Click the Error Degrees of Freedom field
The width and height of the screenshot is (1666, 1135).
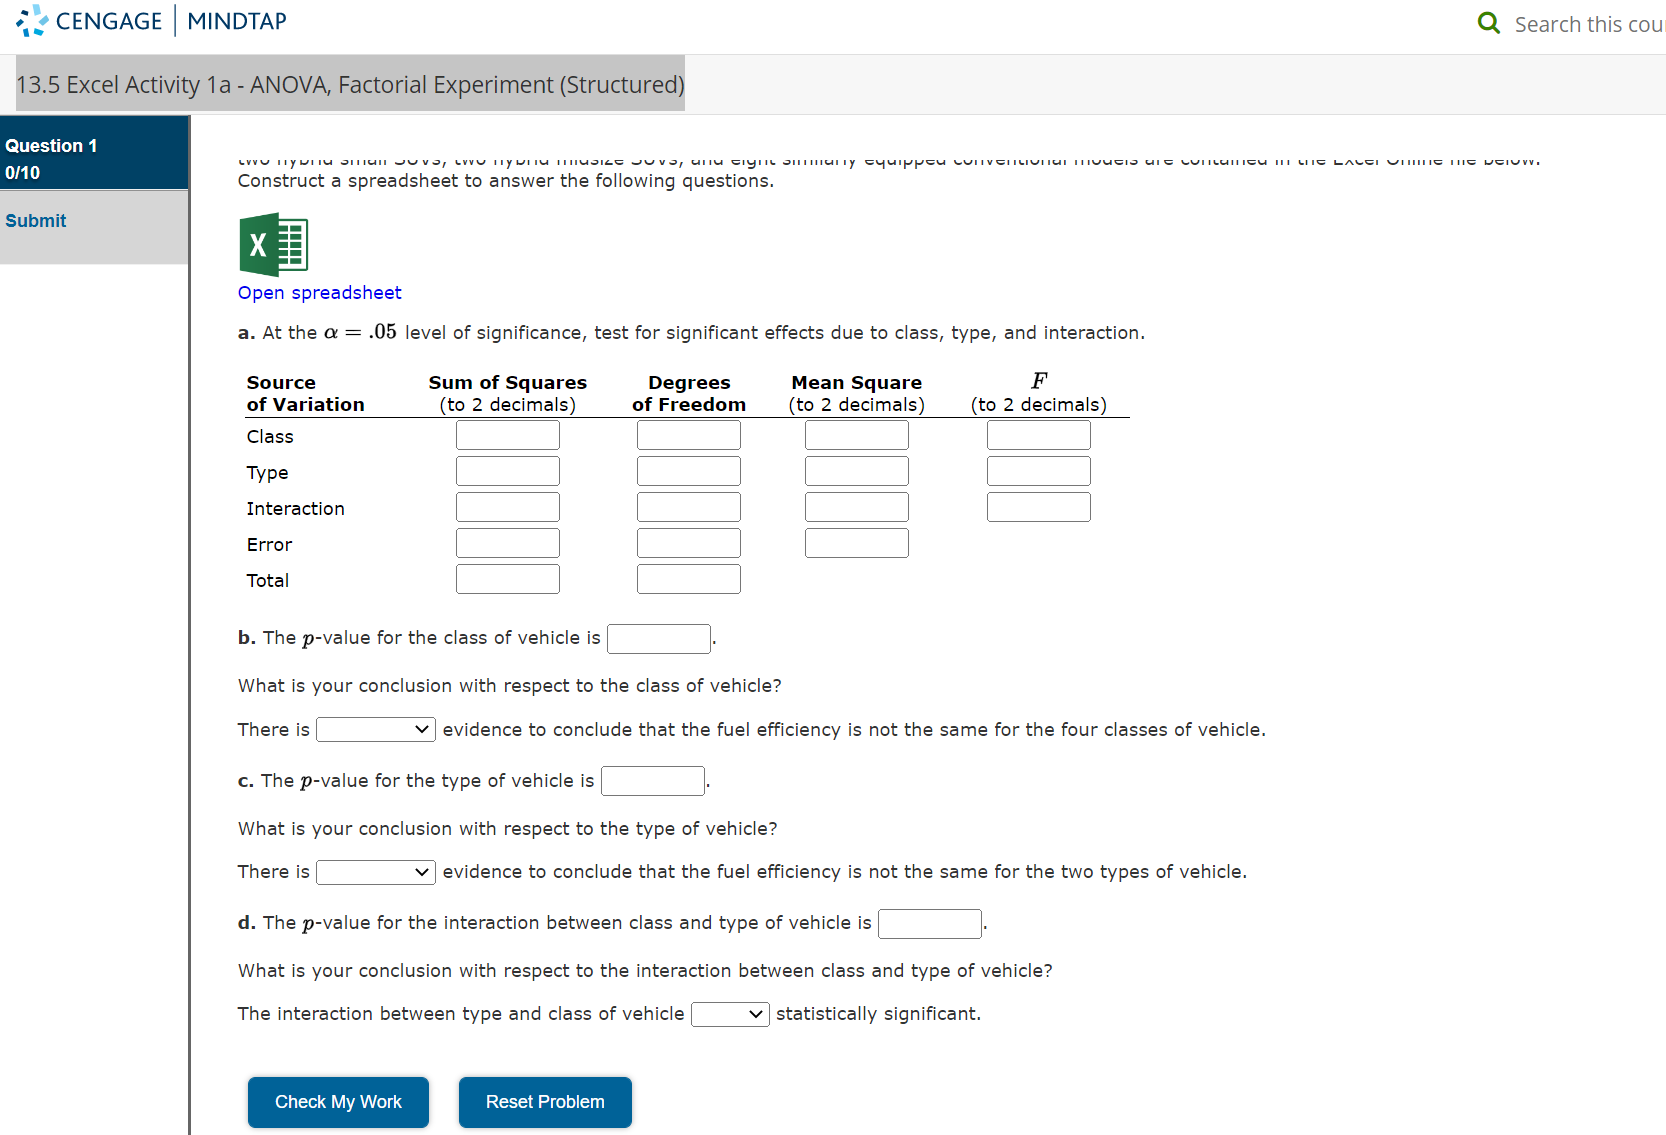[x=688, y=542]
